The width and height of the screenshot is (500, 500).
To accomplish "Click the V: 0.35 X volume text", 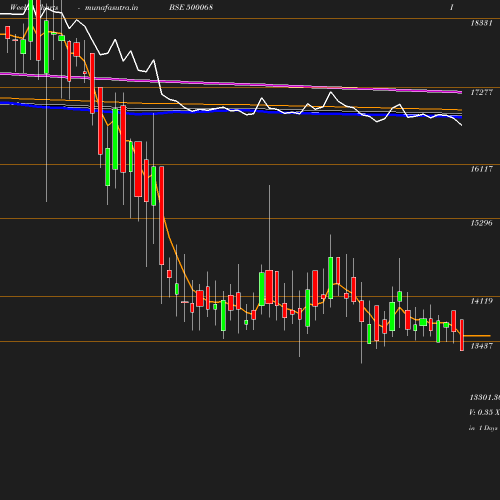I will [x=484, y=412].
